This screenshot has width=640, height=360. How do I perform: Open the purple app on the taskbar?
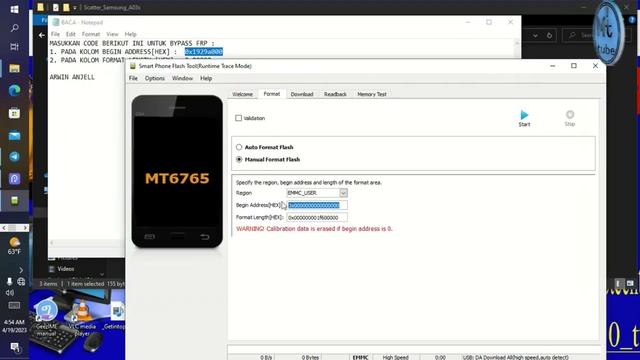pos(14,179)
